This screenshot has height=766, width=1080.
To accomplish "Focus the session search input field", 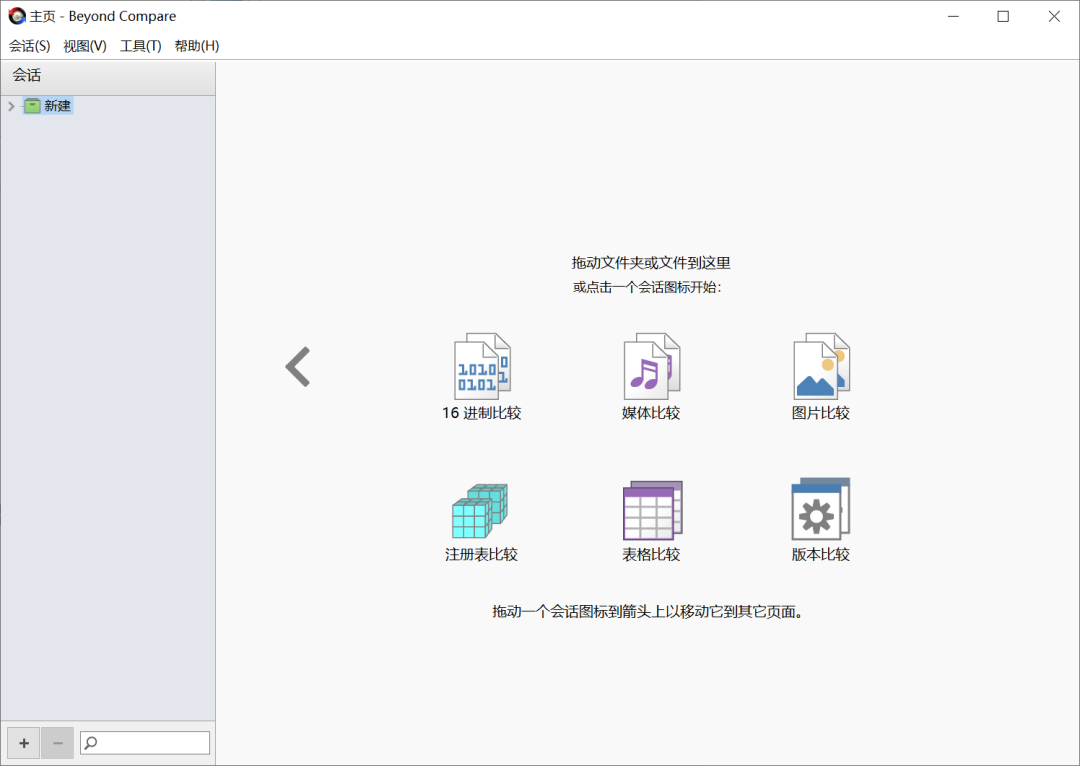I will pyautogui.click(x=153, y=743).
